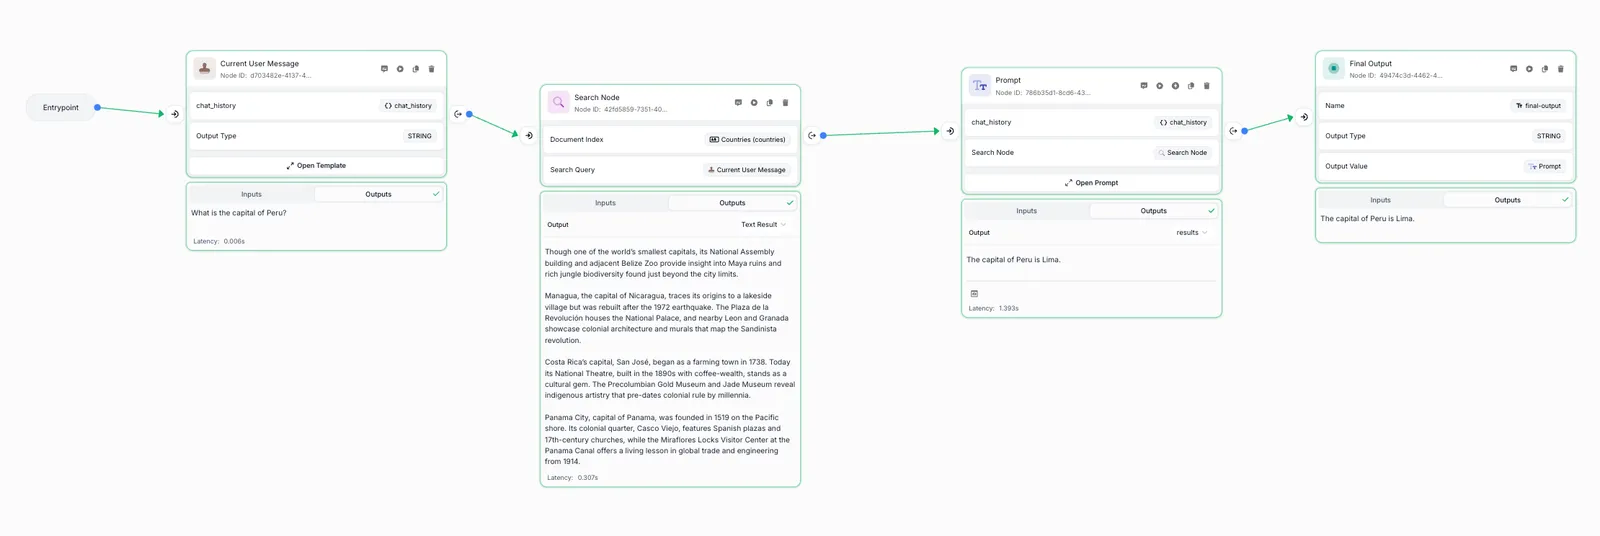Duplicate the Final Output node
Viewport: 1600px width, 536px height.
[x=1545, y=69]
